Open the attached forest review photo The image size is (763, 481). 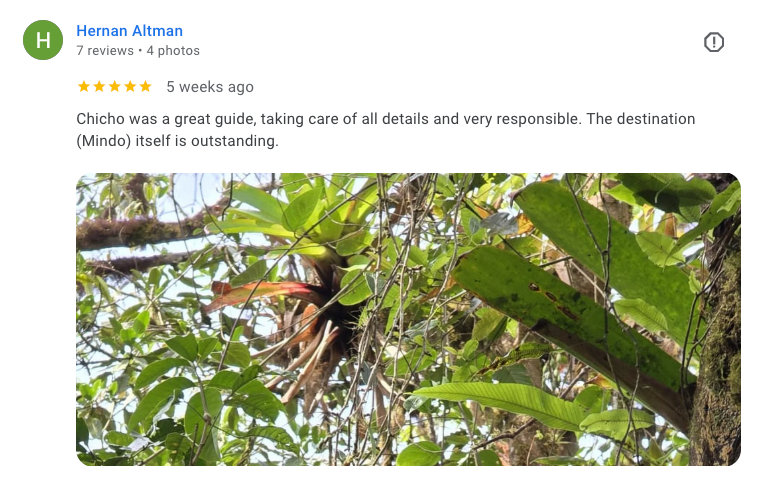pyautogui.click(x=408, y=319)
